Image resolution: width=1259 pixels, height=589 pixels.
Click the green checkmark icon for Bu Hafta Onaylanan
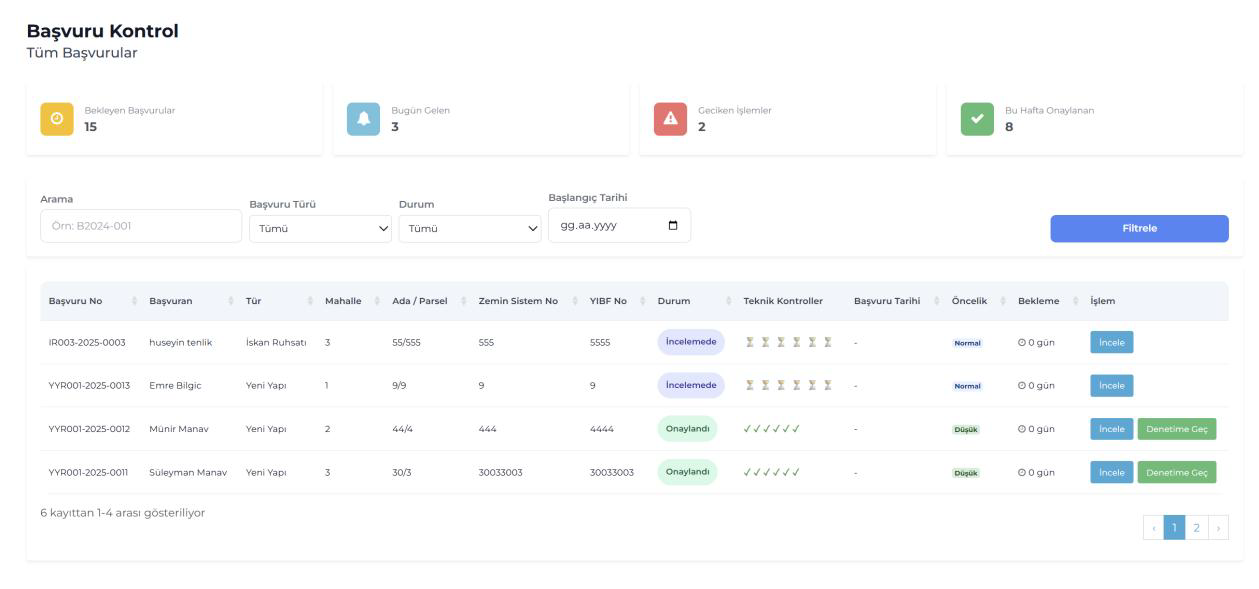click(976, 119)
